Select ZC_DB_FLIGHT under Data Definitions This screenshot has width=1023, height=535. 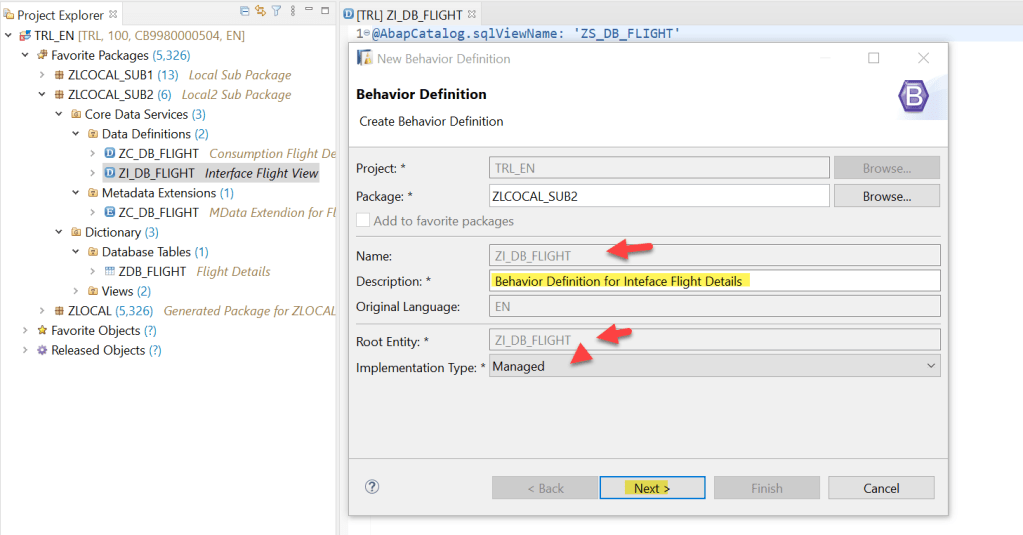coord(158,154)
